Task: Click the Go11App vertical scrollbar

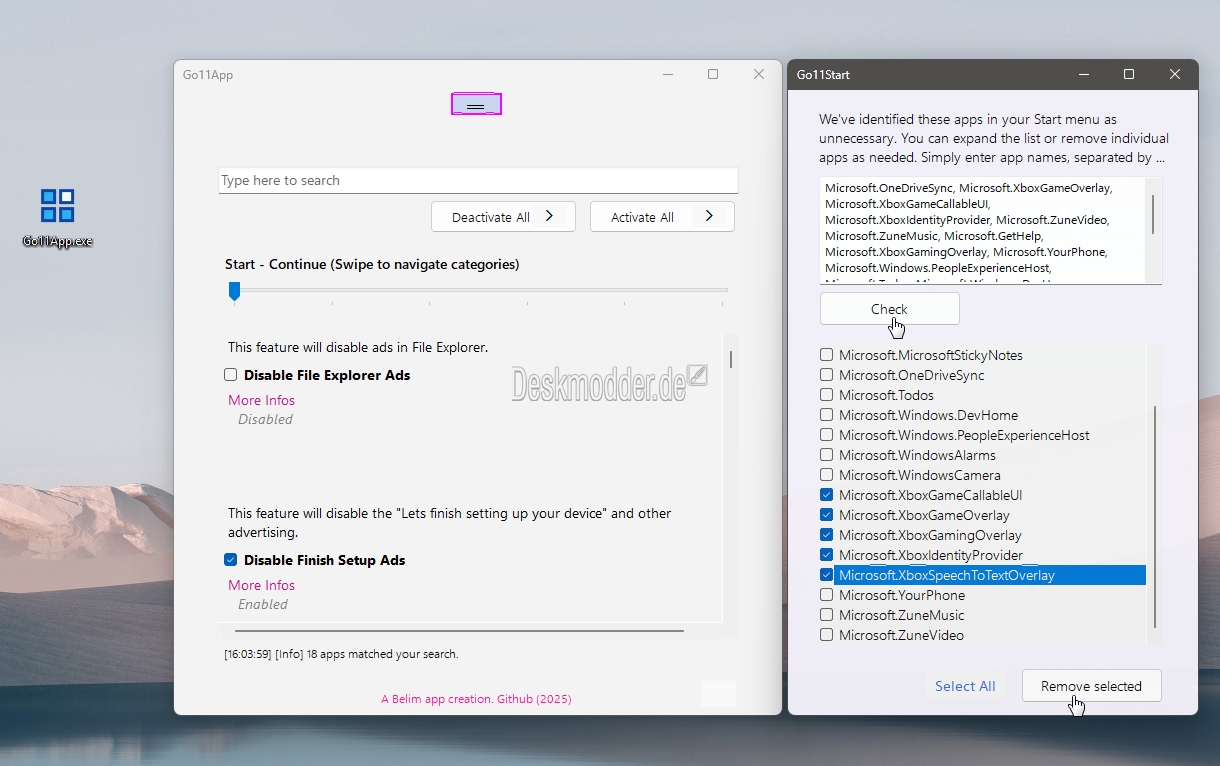Action: (731, 359)
